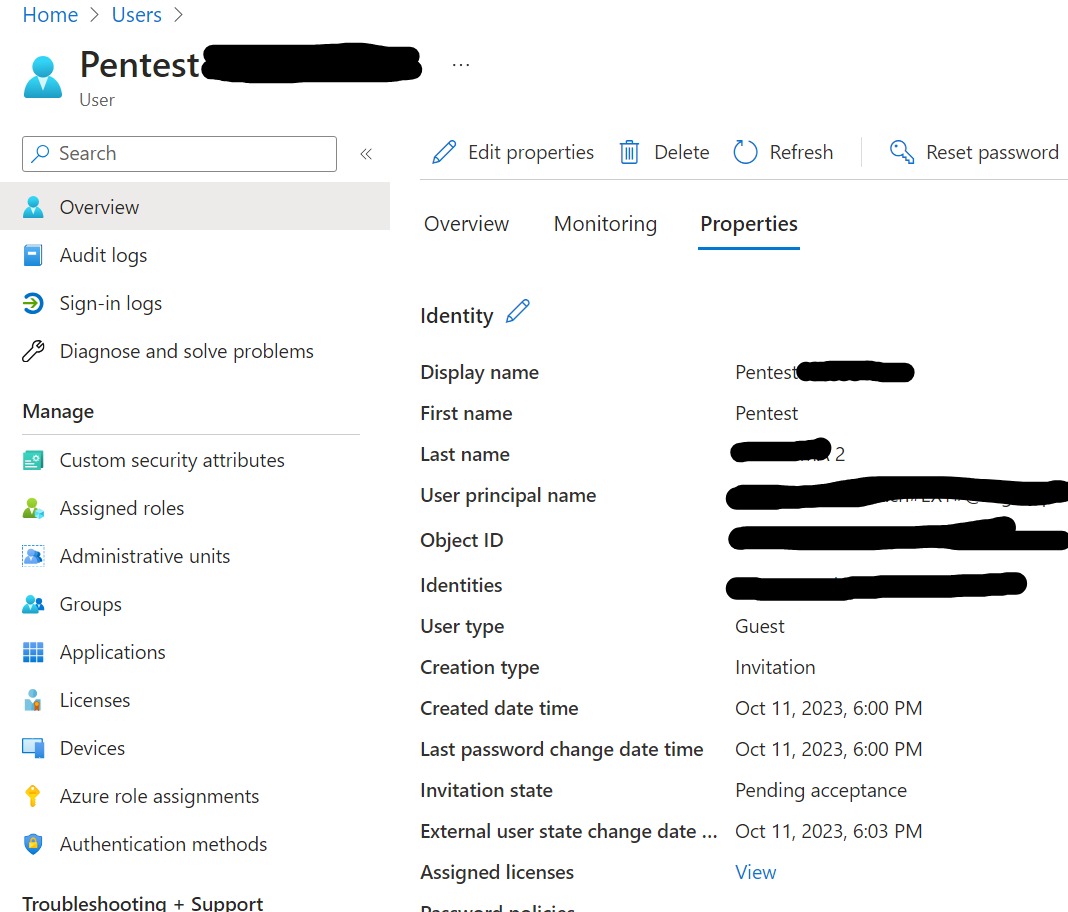Expand the breadcrumb chevron after Users

click(x=178, y=14)
